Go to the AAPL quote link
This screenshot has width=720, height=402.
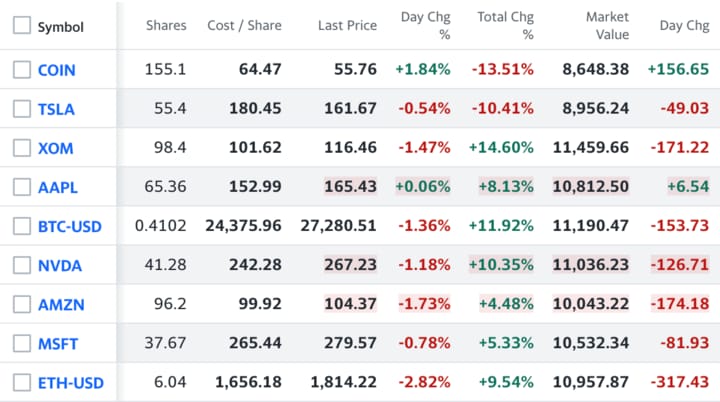56,187
